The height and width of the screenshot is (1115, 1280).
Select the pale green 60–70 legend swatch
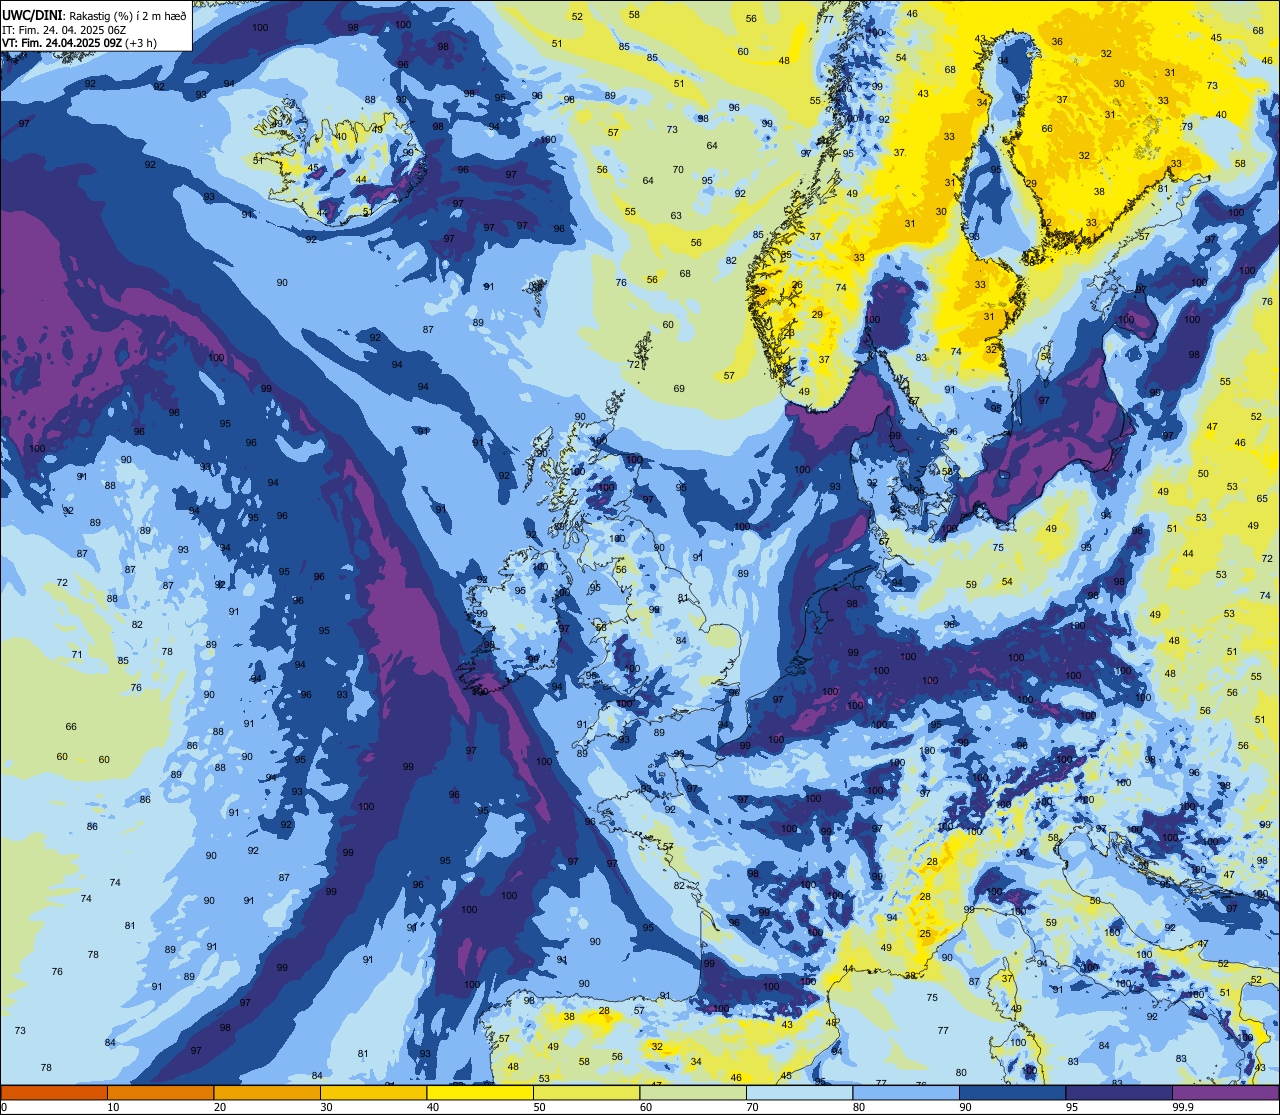(x=693, y=1092)
